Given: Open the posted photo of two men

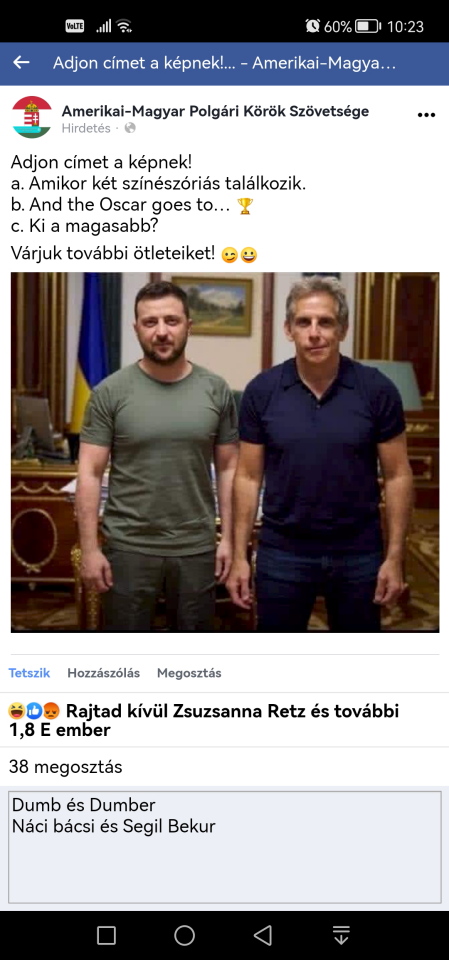Looking at the screenshot, I should (x=225, y=452).
